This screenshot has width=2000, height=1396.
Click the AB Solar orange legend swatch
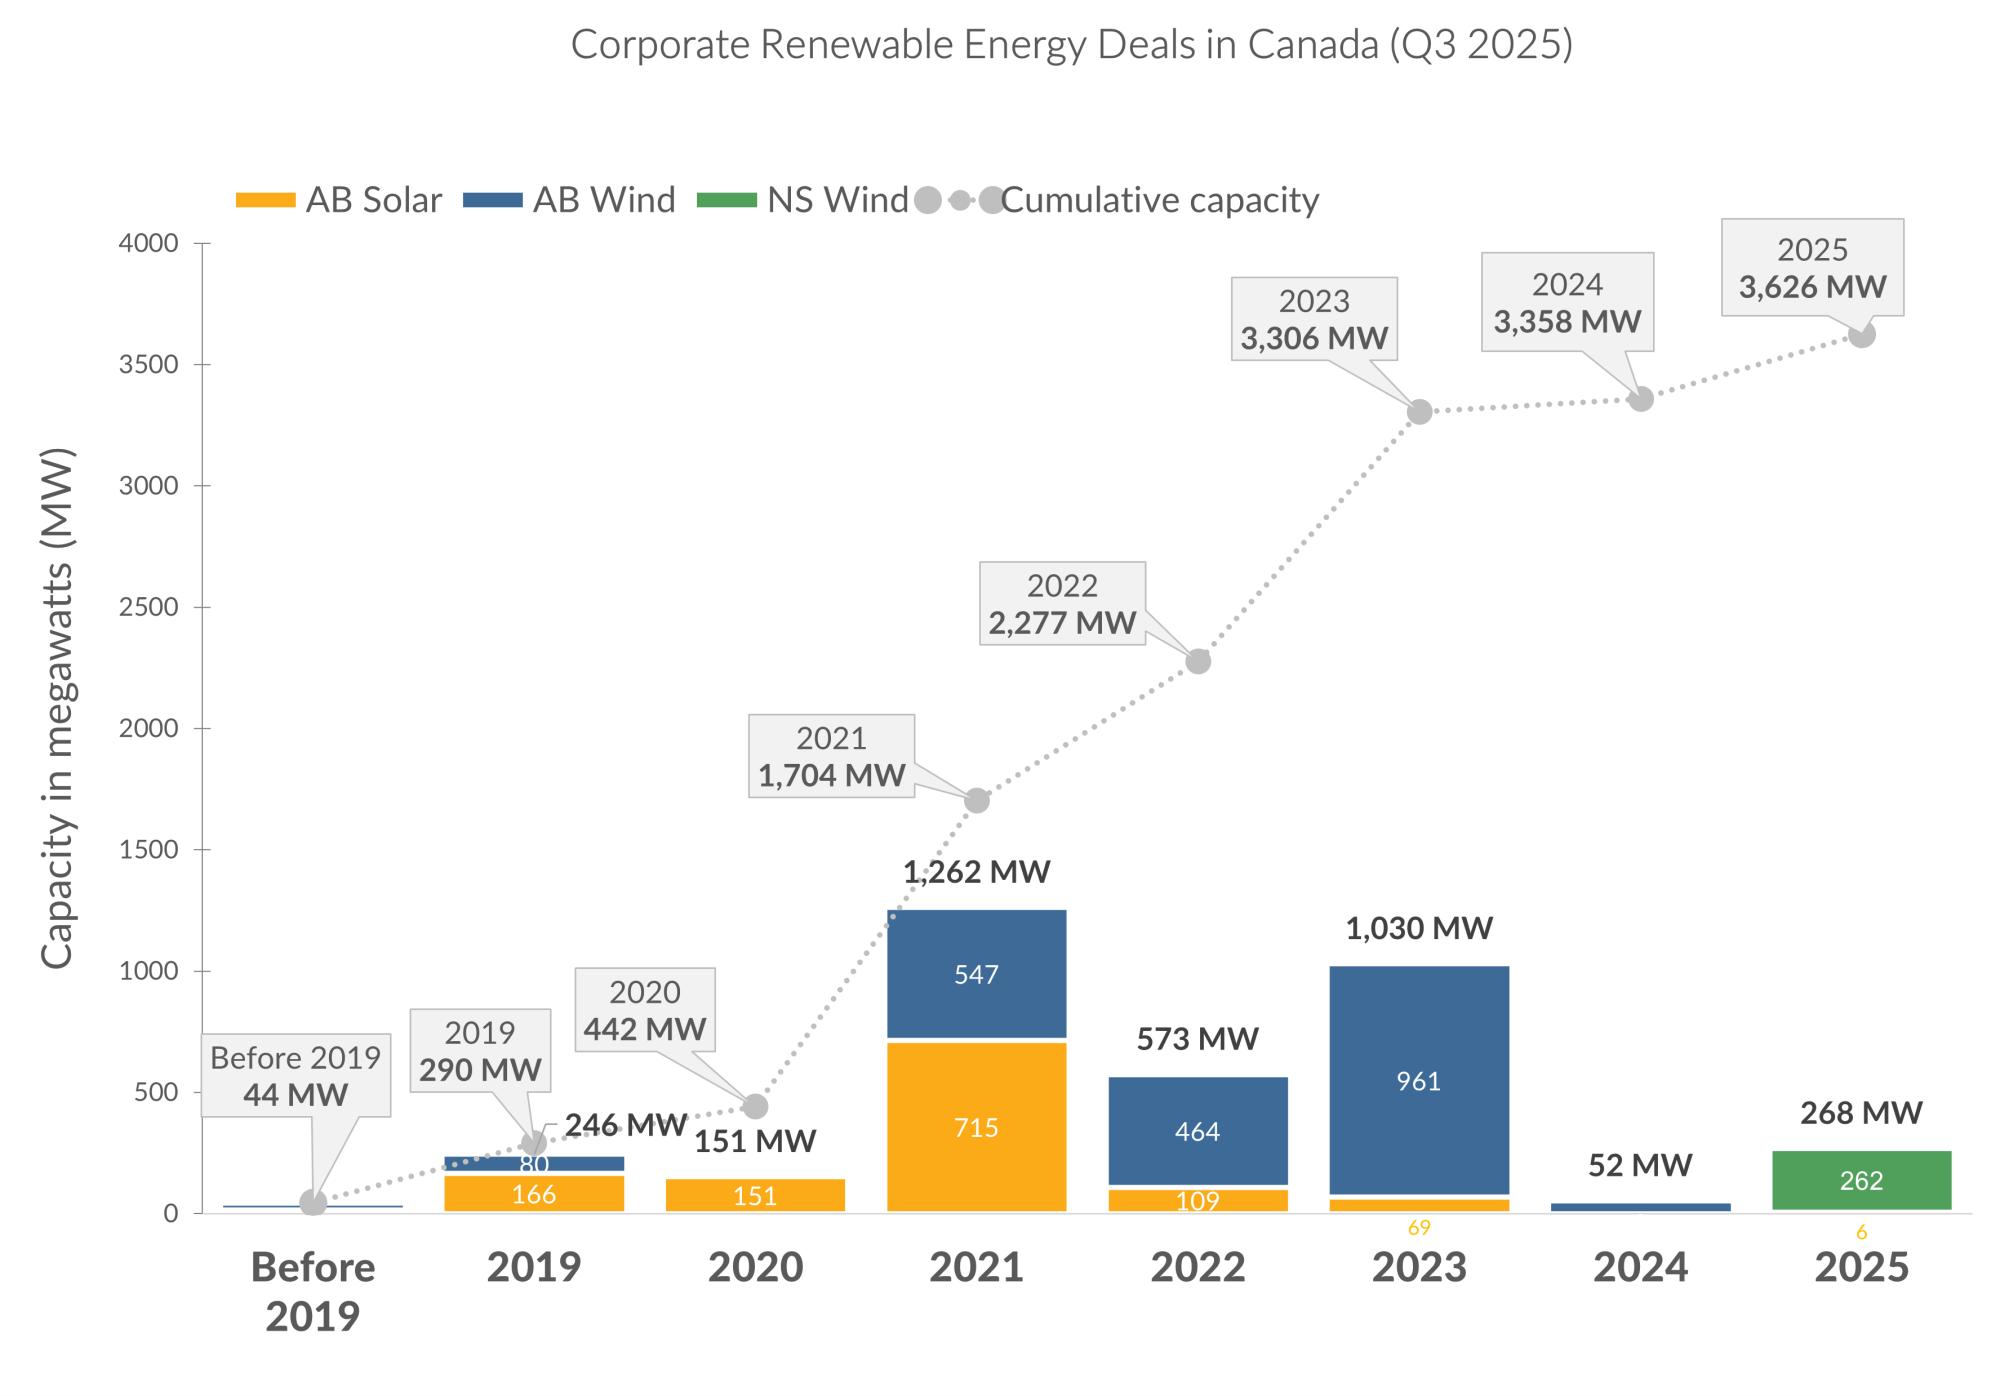tap(265, 201)
